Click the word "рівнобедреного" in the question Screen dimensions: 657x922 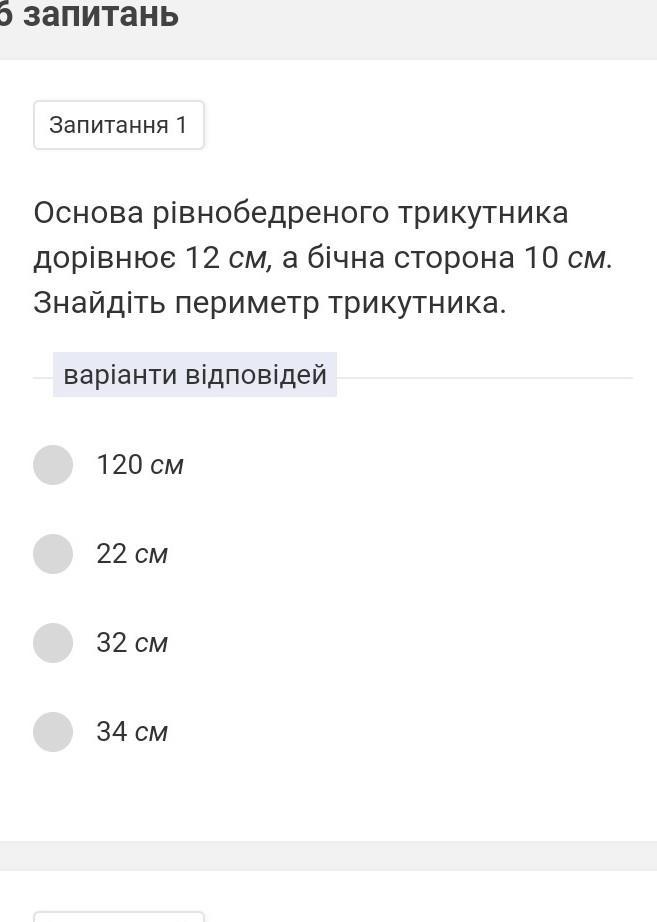click(270, 213)
